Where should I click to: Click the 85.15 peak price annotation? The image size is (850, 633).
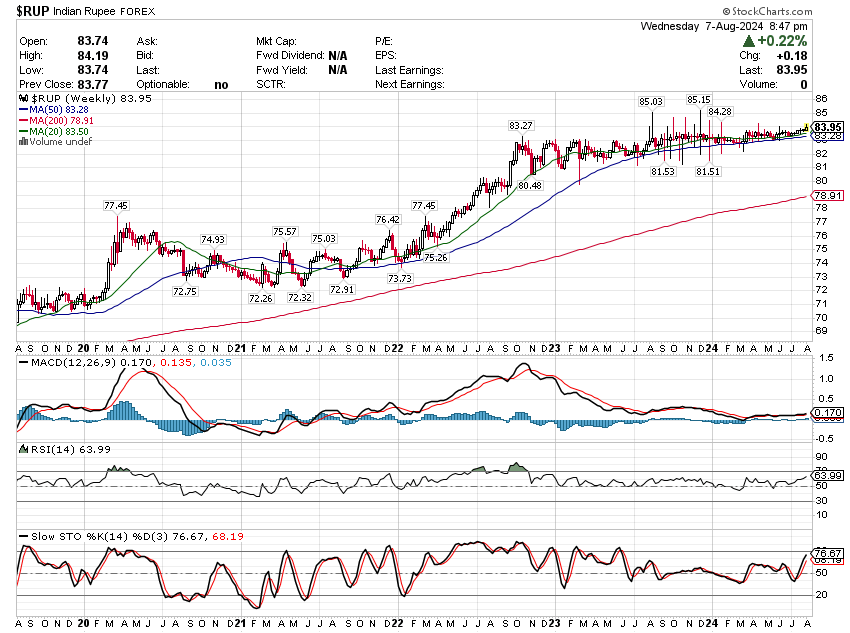[x=698, y=100]
